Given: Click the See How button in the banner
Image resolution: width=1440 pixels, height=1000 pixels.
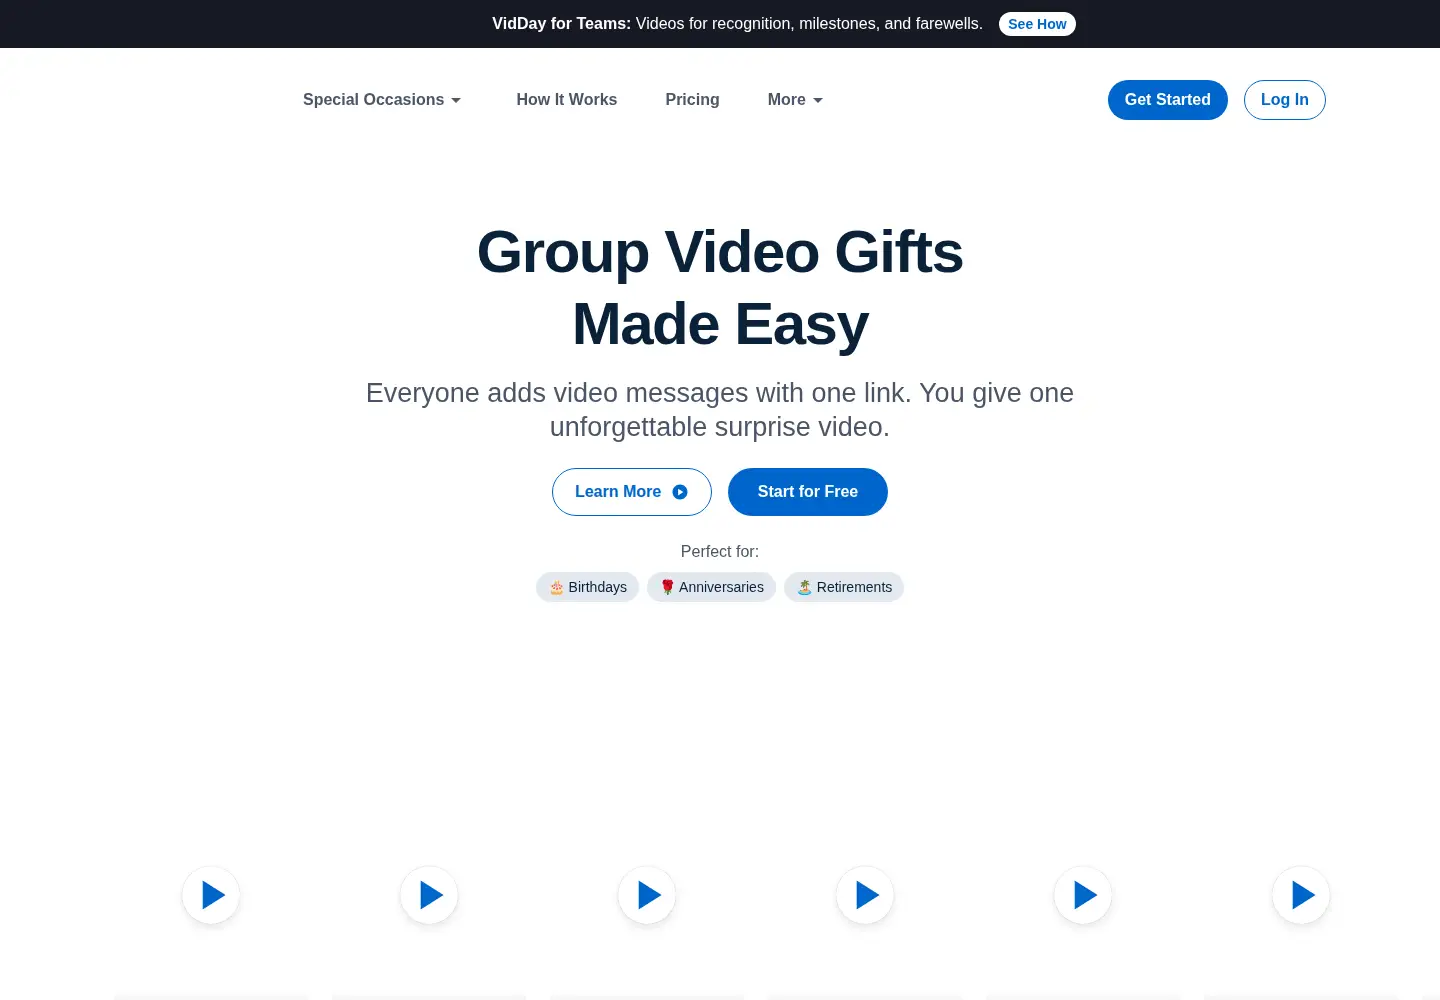Looking at the screenshot, I should [1037, 24].
